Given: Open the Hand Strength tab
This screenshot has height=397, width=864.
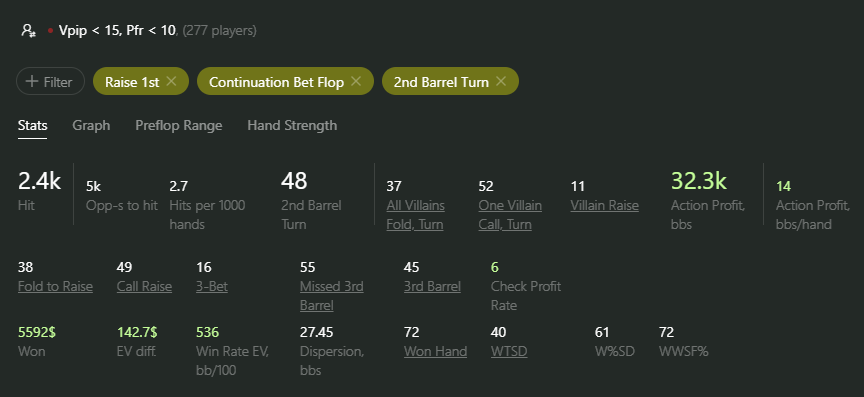Looking at the screenshot, I should pyautogui.click(x=292, y=126).
